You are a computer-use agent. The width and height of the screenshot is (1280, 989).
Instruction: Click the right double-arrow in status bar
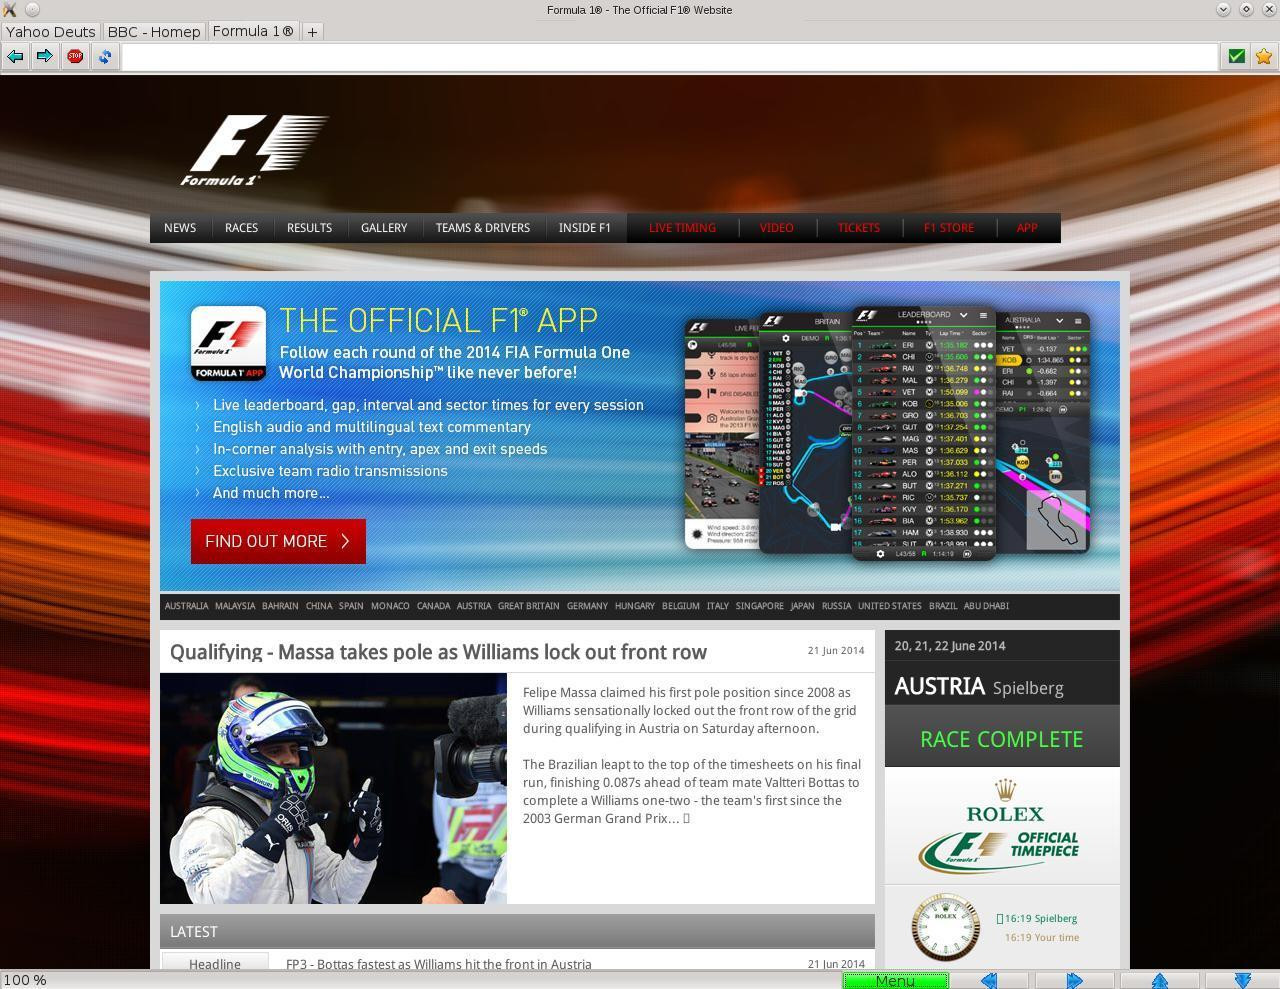pos(1075,981)
